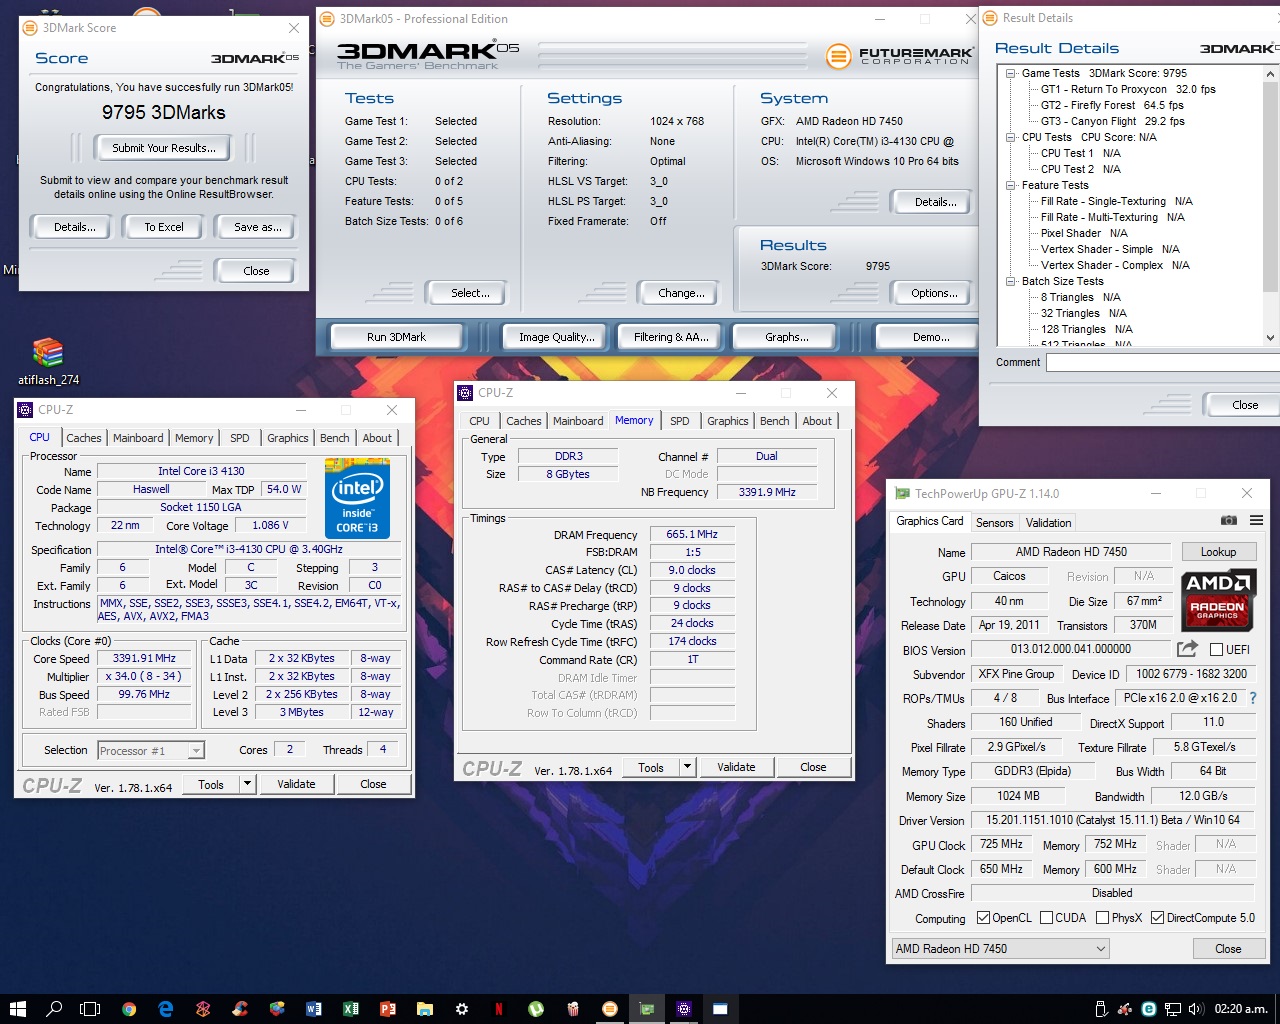This screenshot has width=1280, height=1024.
Task: Switch to Validation tab in GPU-Z
Action: [x=1048, y=522]
